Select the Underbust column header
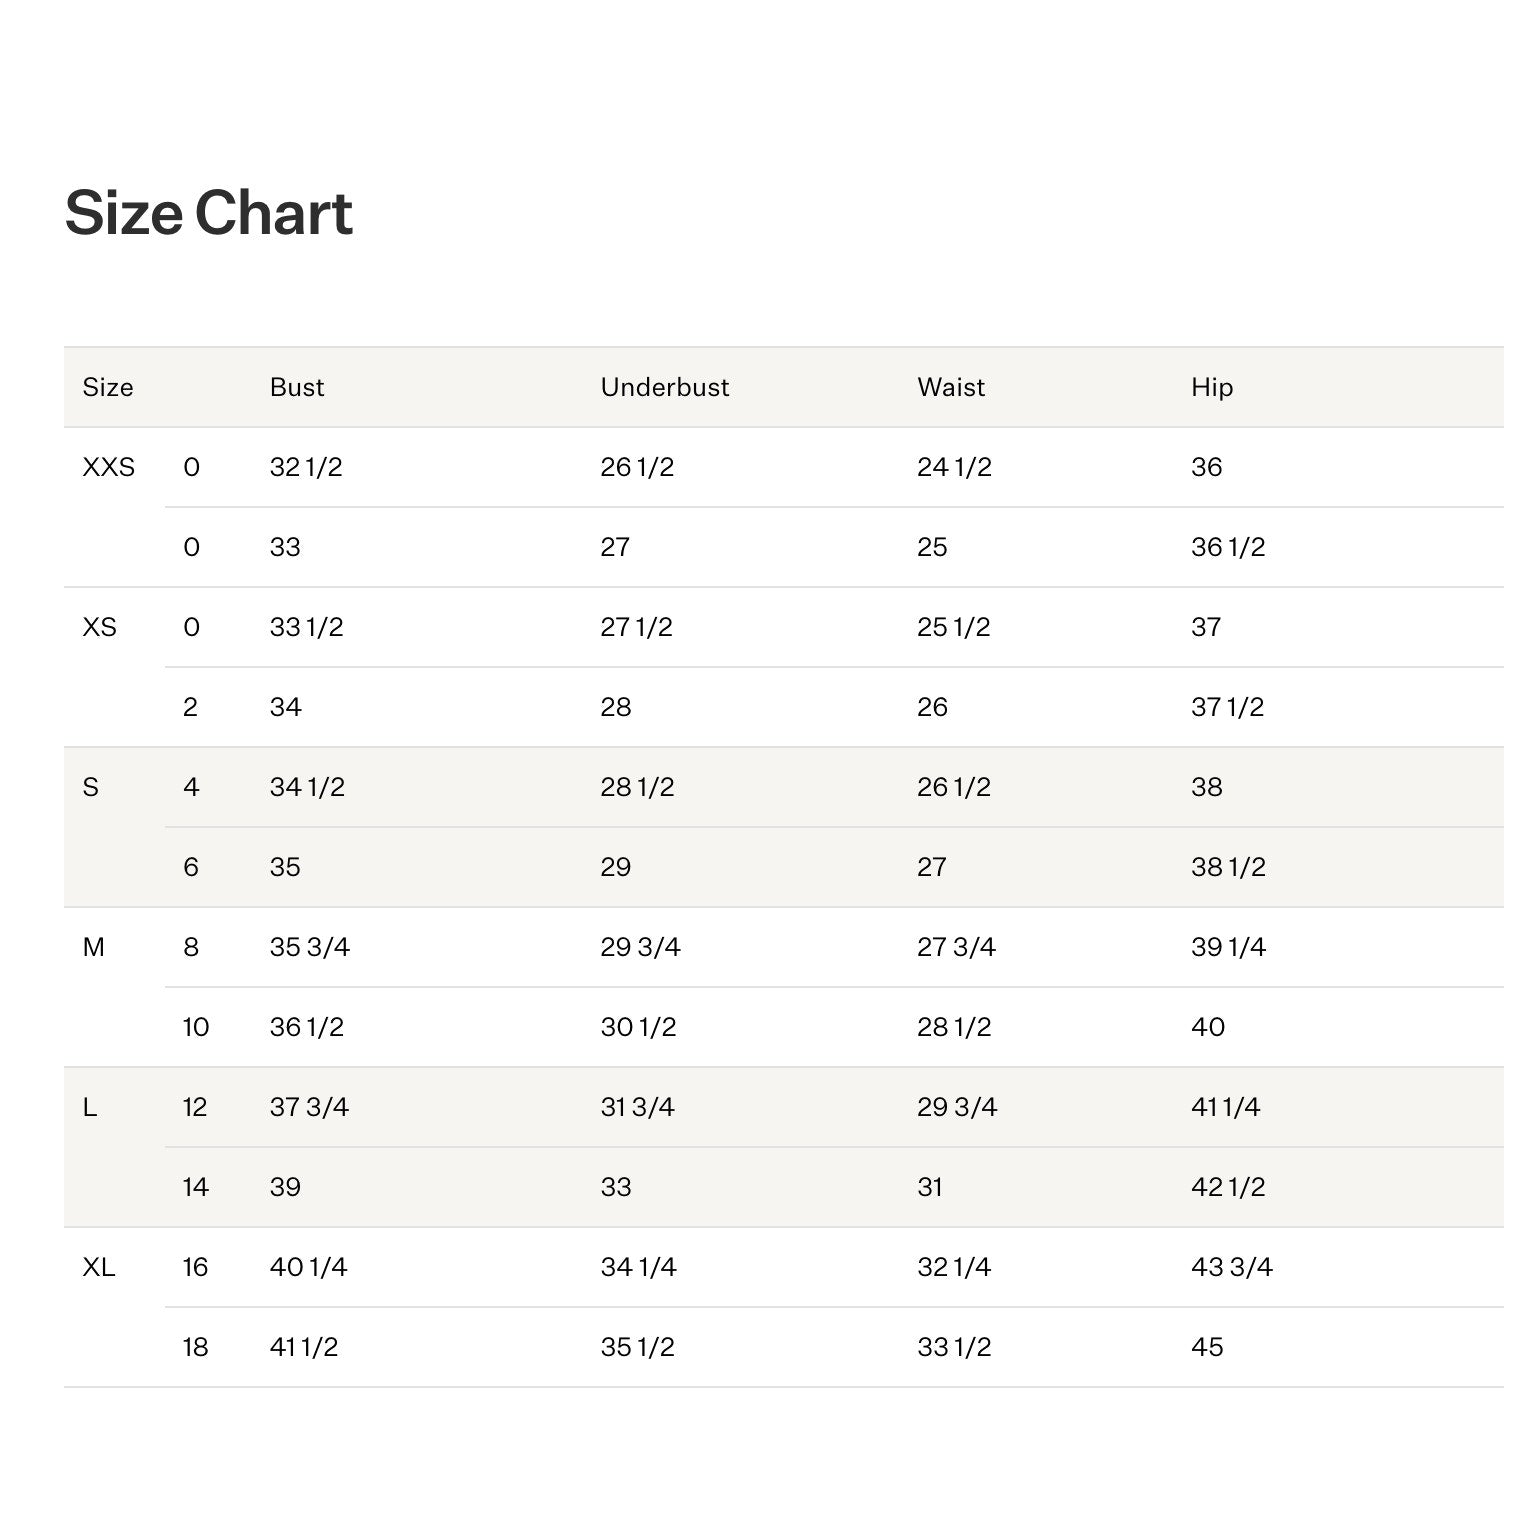This screenshot has height=1518, width=1518. pos(665,387)
